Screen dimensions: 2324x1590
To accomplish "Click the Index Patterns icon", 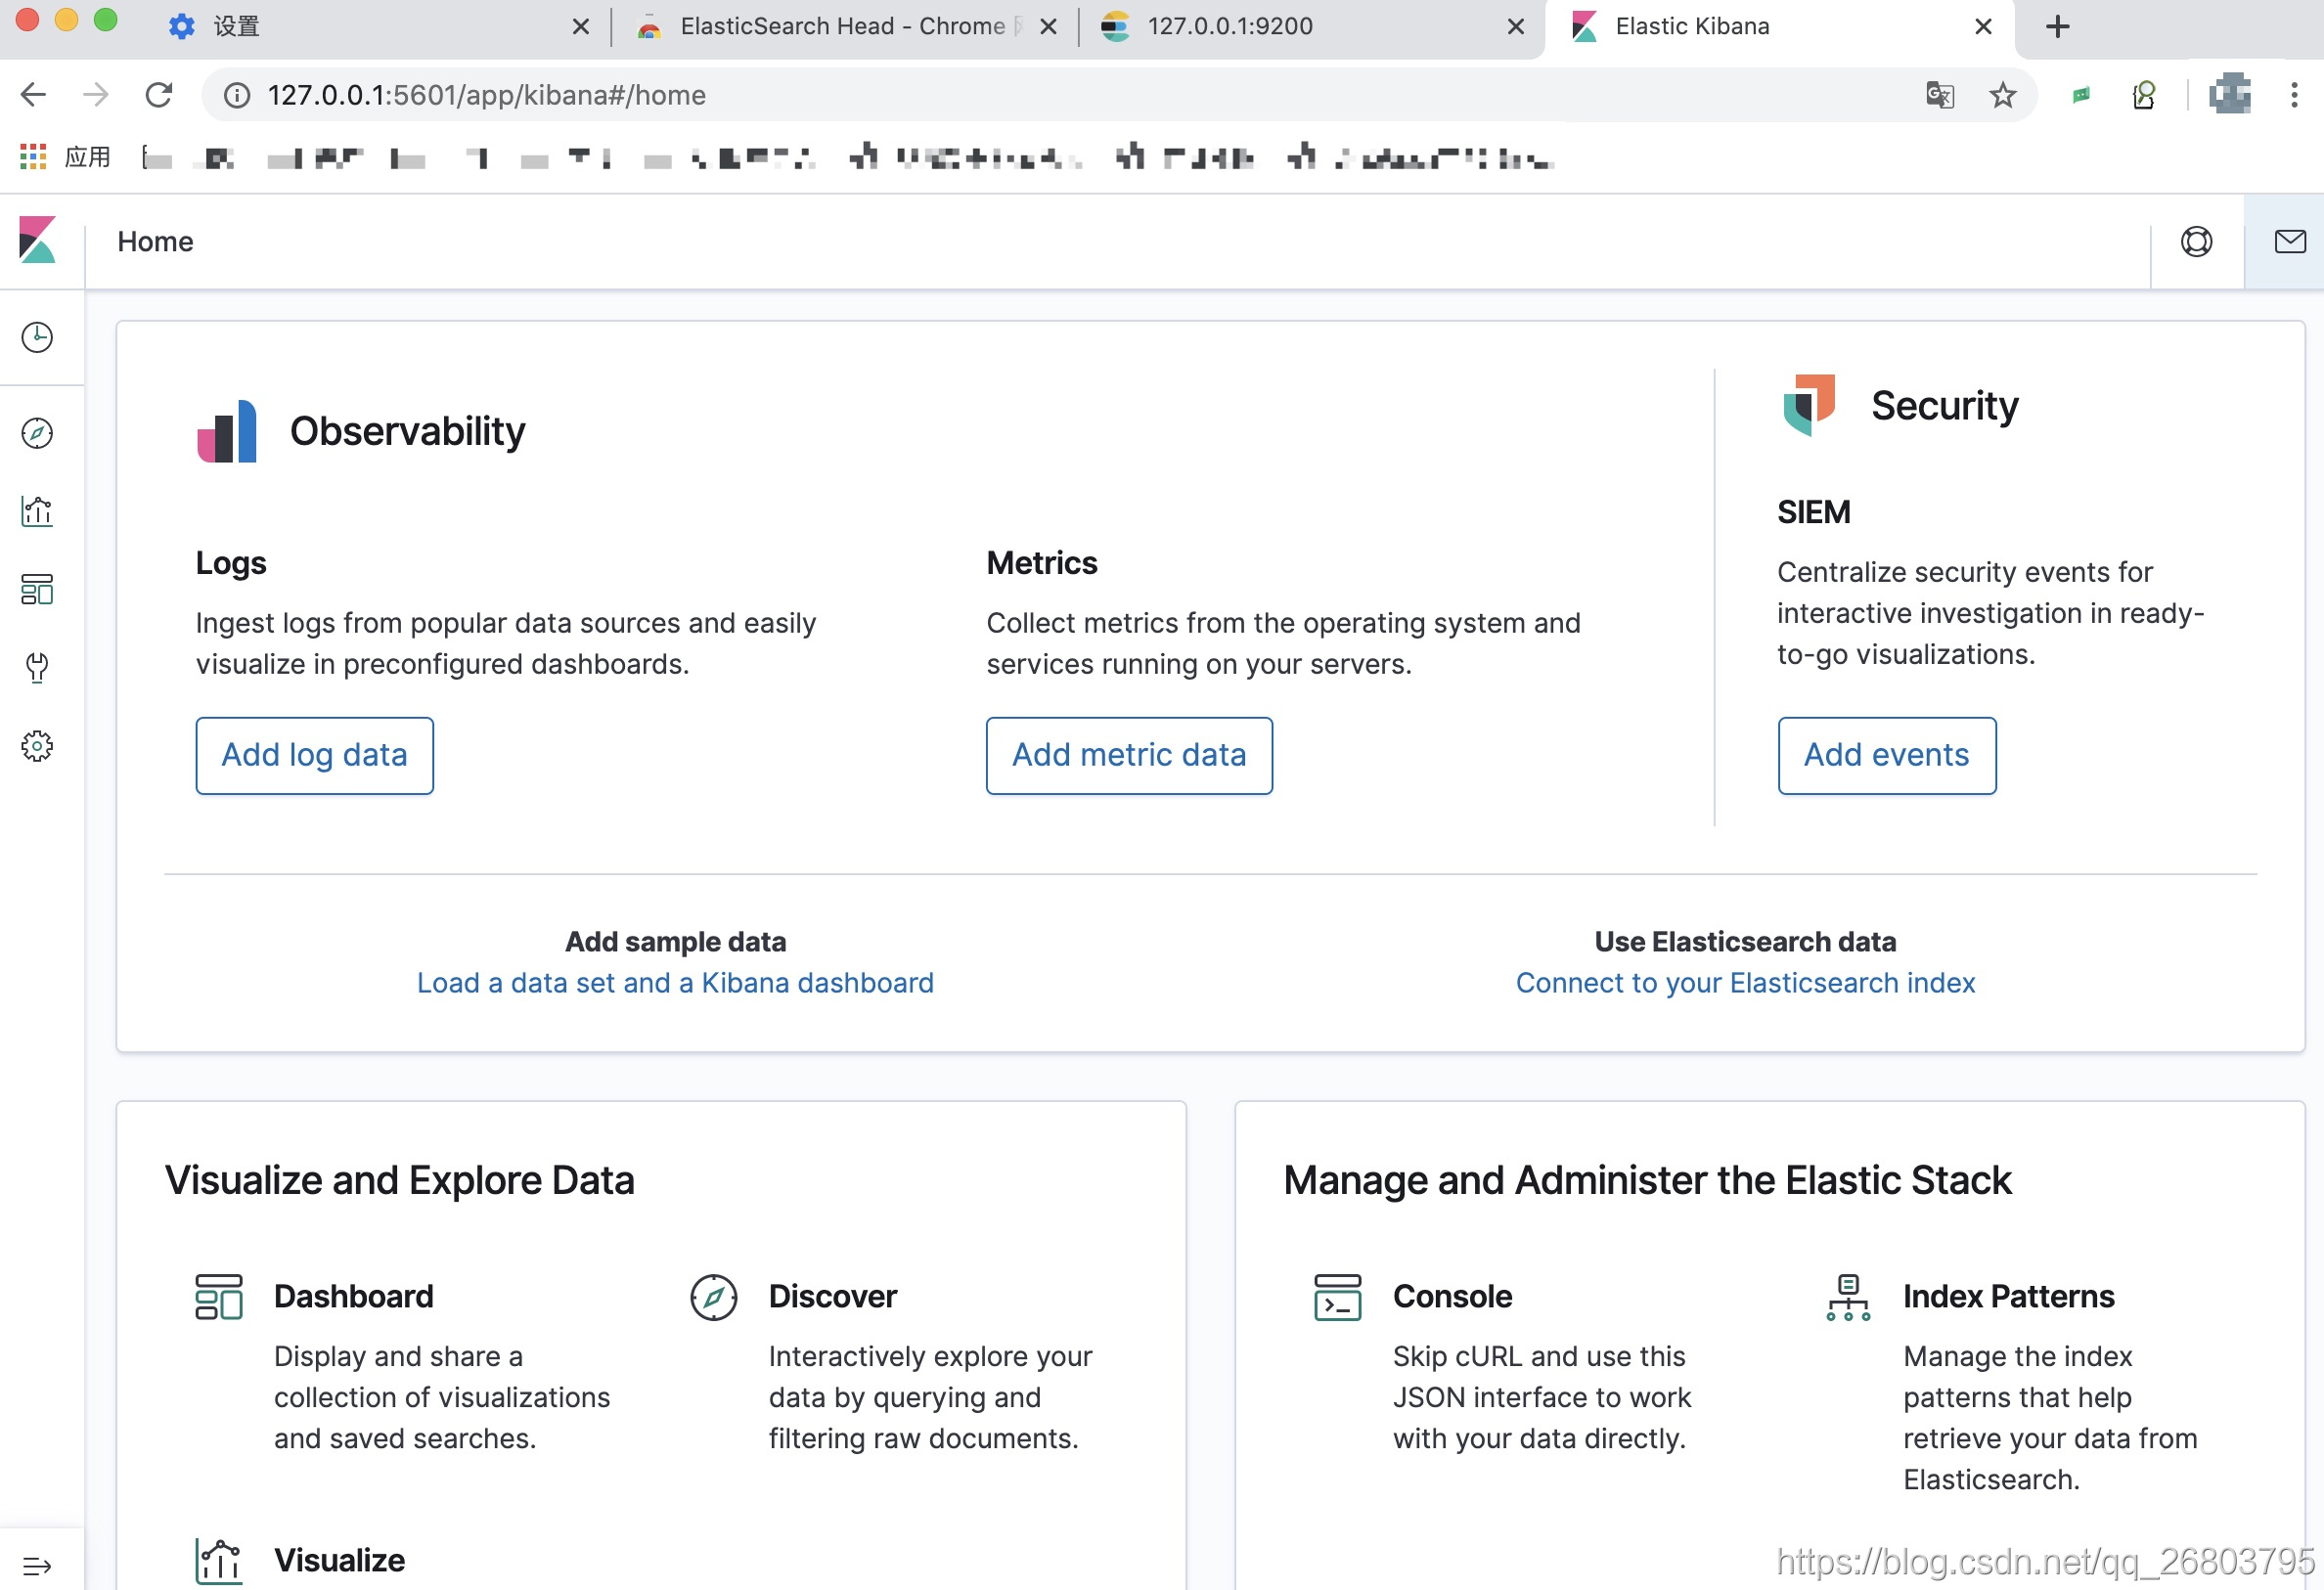I will click(x=1848, y=1297).
